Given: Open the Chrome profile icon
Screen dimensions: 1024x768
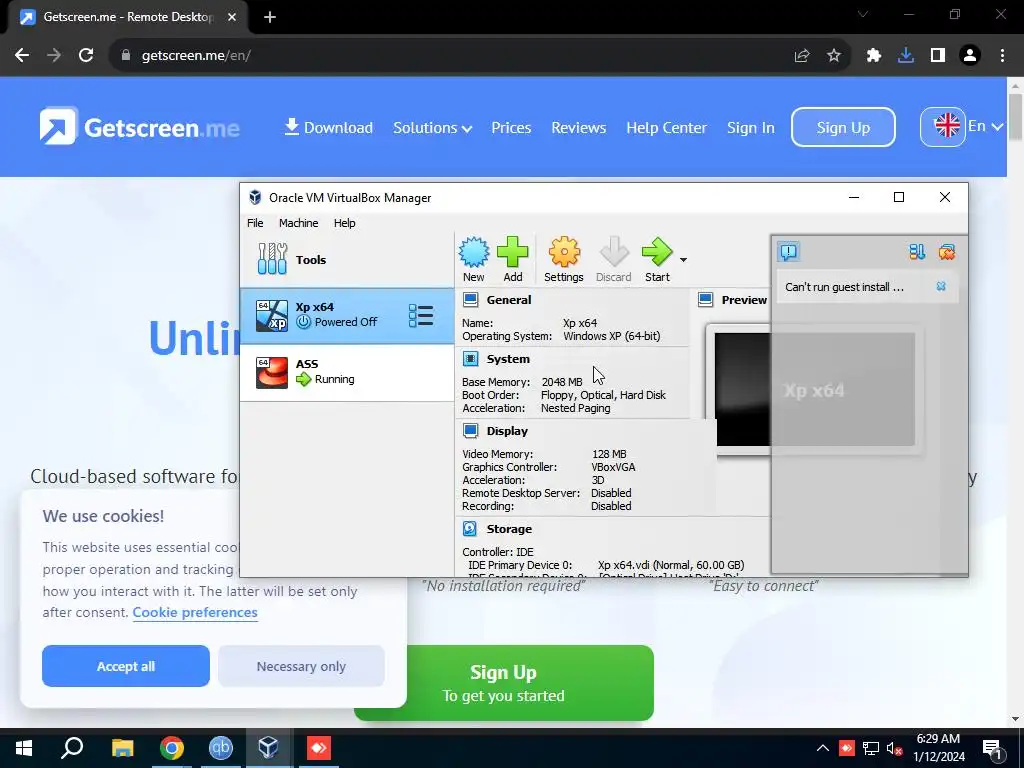Looking at the screenshot, I should tap(970, 56).
